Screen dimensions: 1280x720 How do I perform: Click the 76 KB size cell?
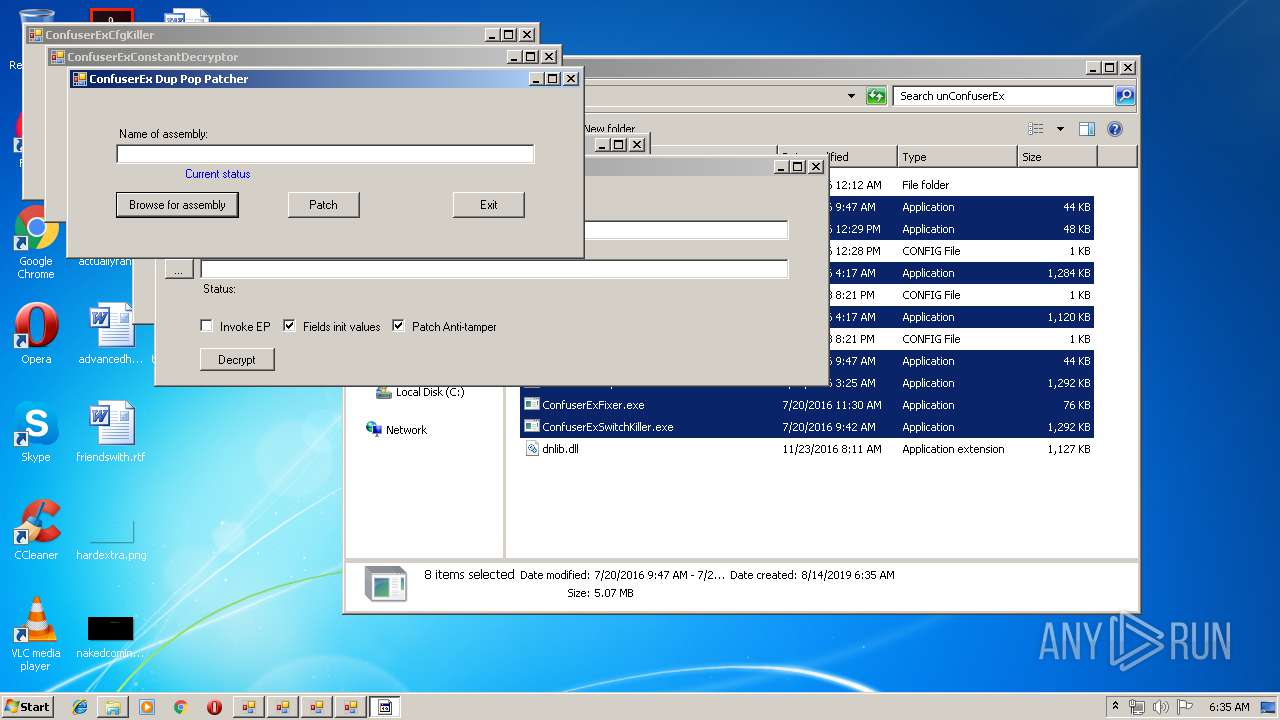1077,405
